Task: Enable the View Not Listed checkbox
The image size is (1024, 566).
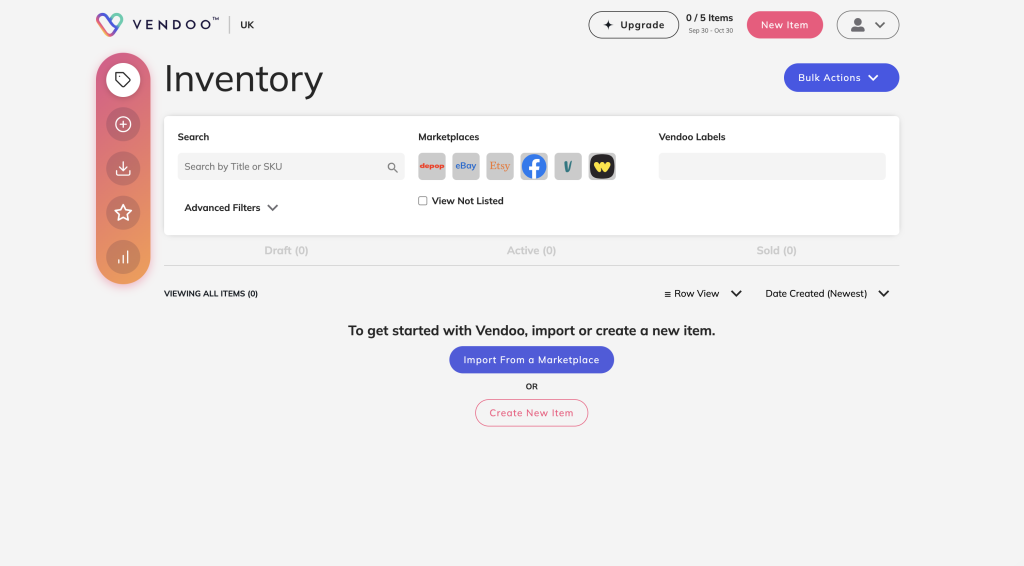Action: [423, 201]
